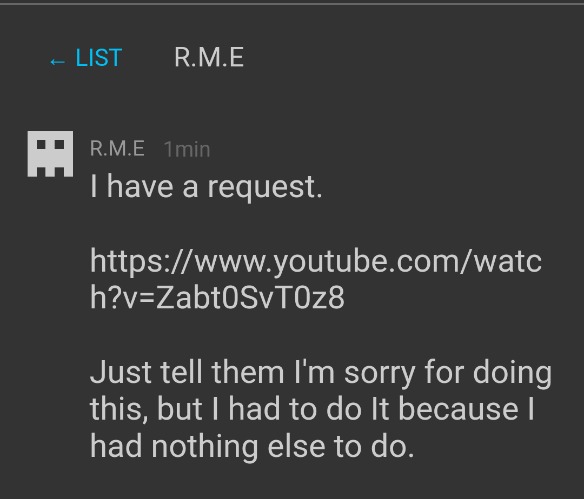Click the word "else" in the final line
Screen dimensions: 584x499
click(x=296, y=446)
